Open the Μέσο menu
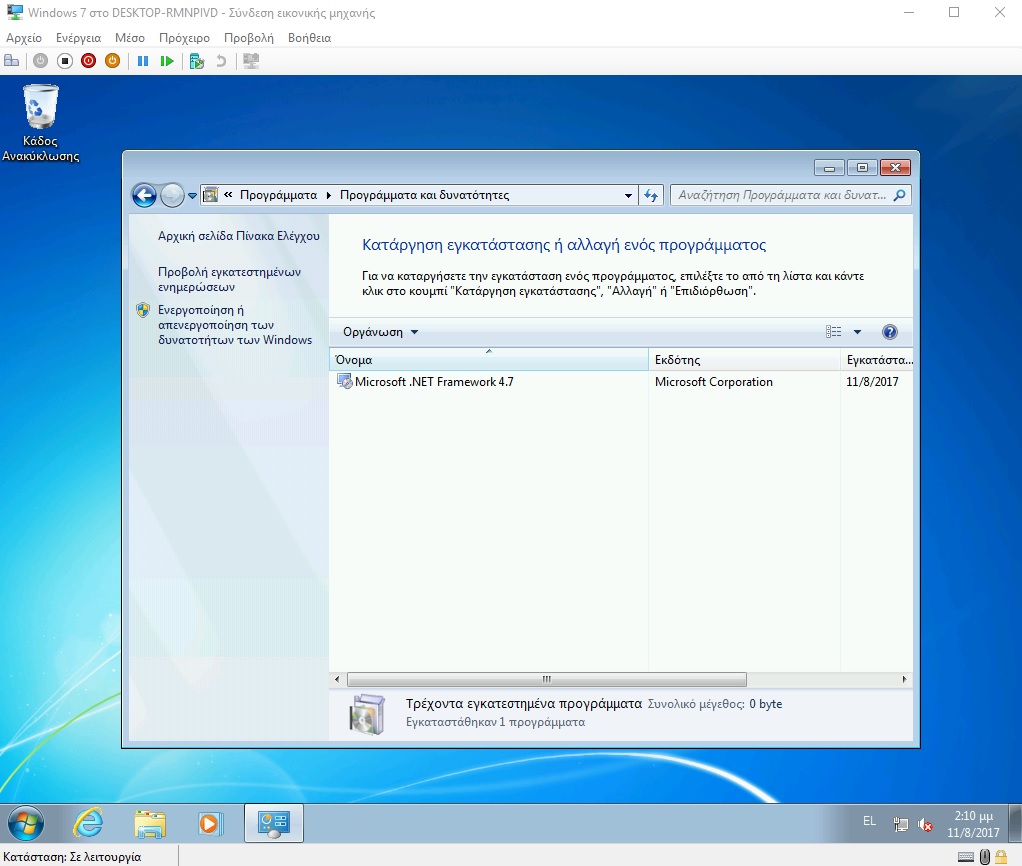The width and height of the screenshot is (1022, 866). coord(130,38)
